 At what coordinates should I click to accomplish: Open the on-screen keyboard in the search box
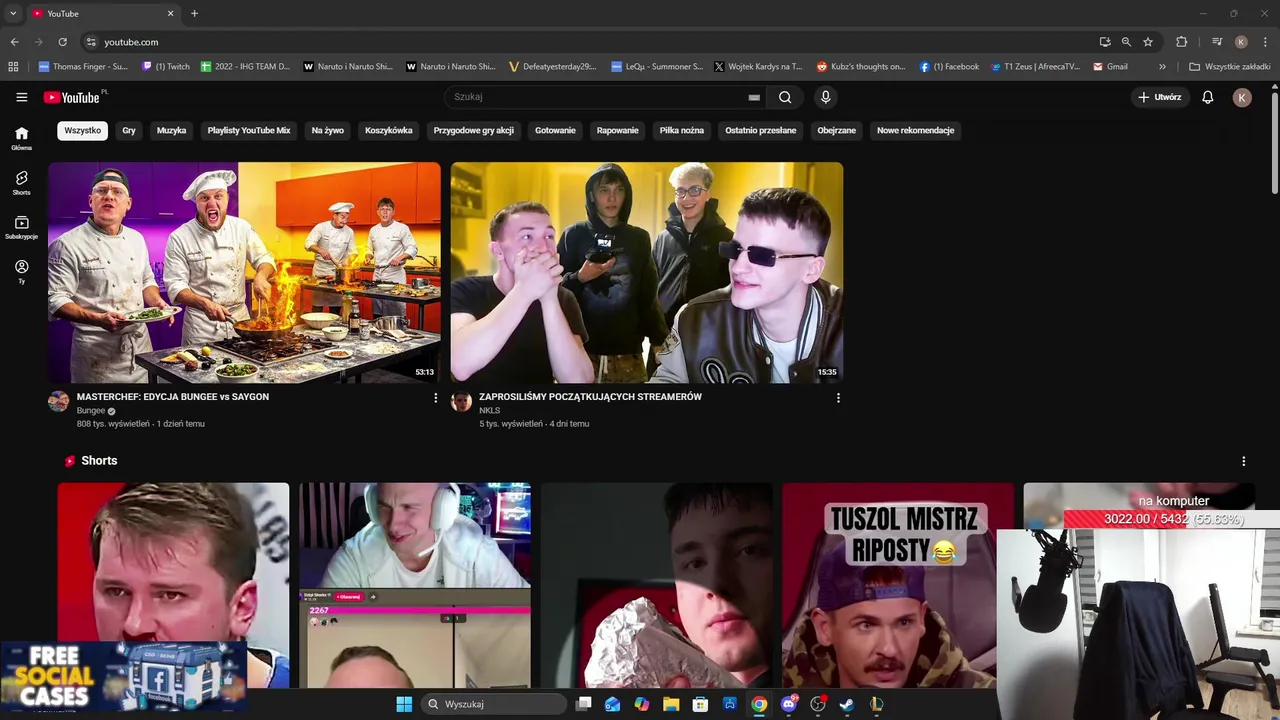coord(754,97)
